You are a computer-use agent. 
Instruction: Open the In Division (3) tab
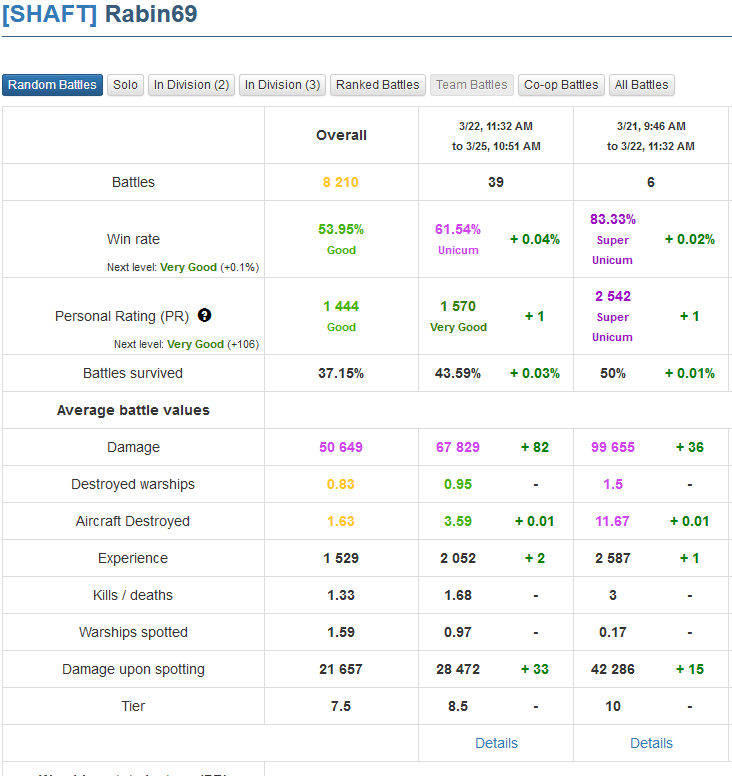click(x=282, y=85)
